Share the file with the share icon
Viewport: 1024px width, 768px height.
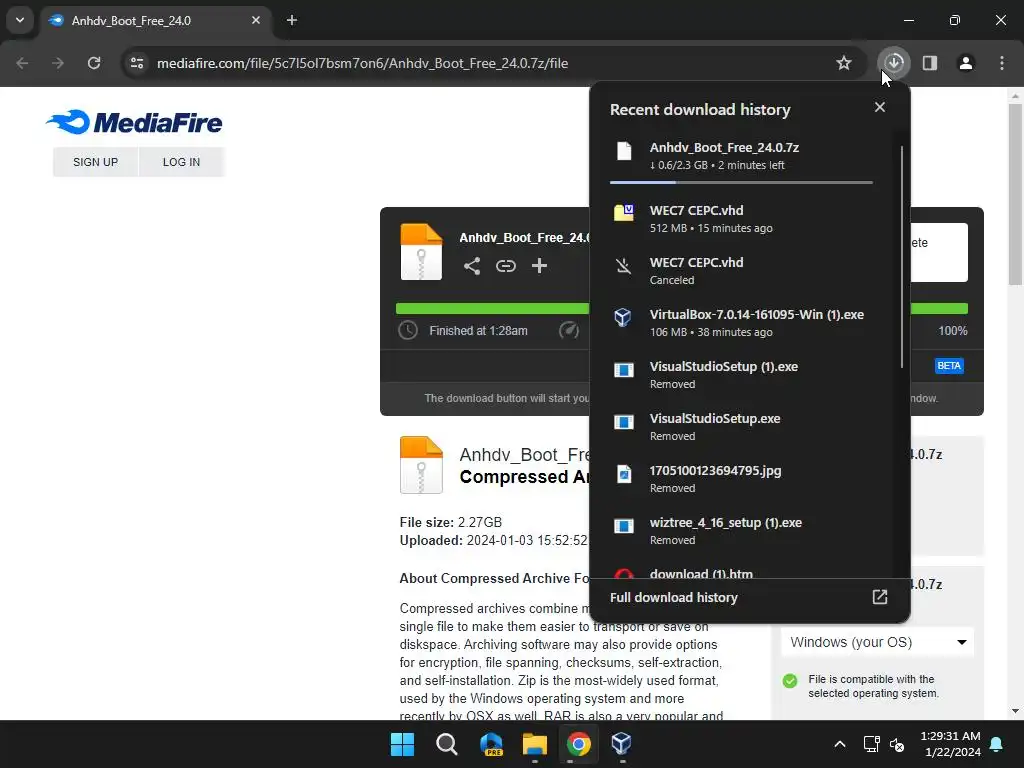click(472, 266)
